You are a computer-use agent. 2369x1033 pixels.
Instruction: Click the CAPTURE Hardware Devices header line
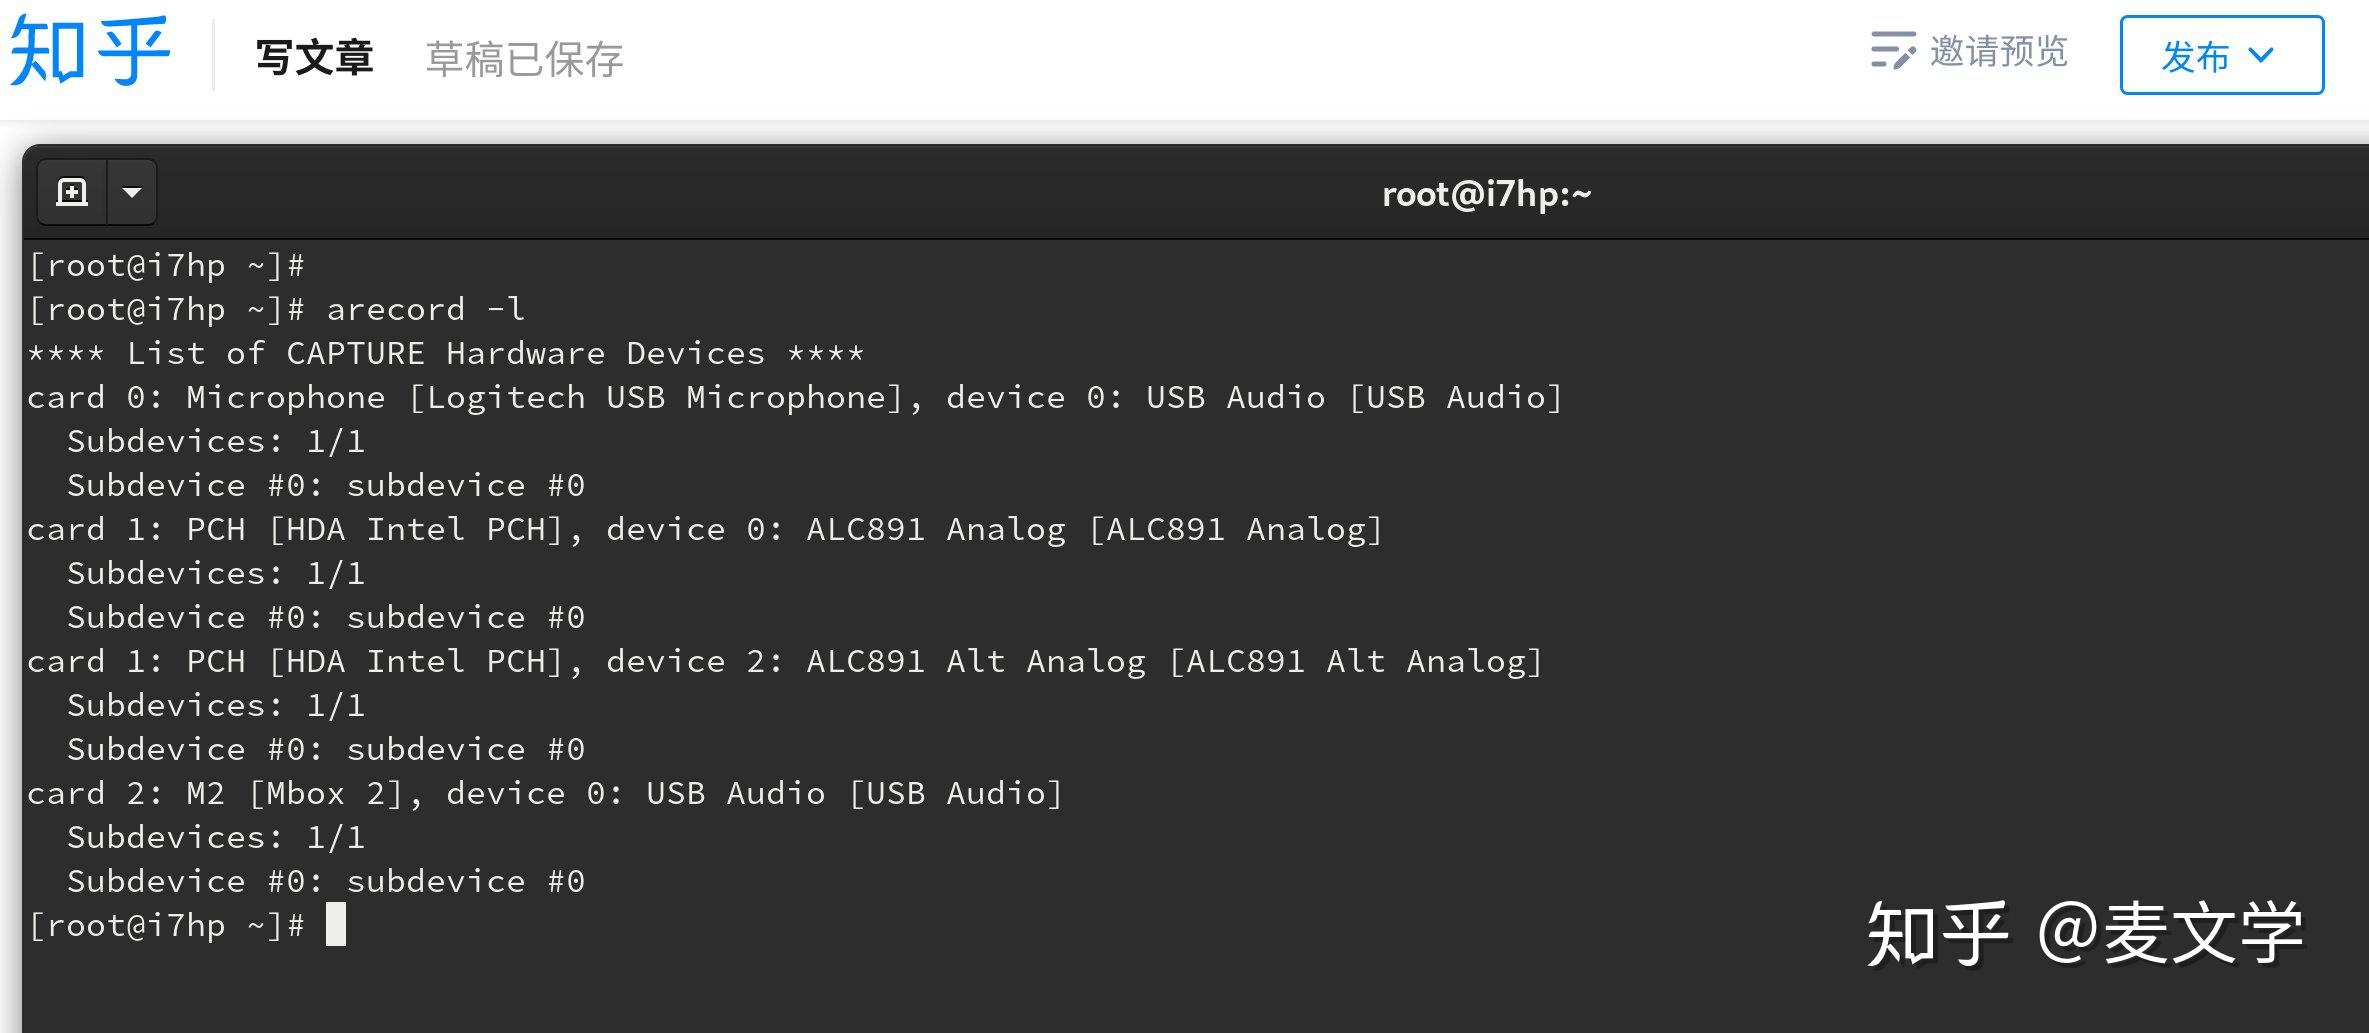click(x=446, y=352)
